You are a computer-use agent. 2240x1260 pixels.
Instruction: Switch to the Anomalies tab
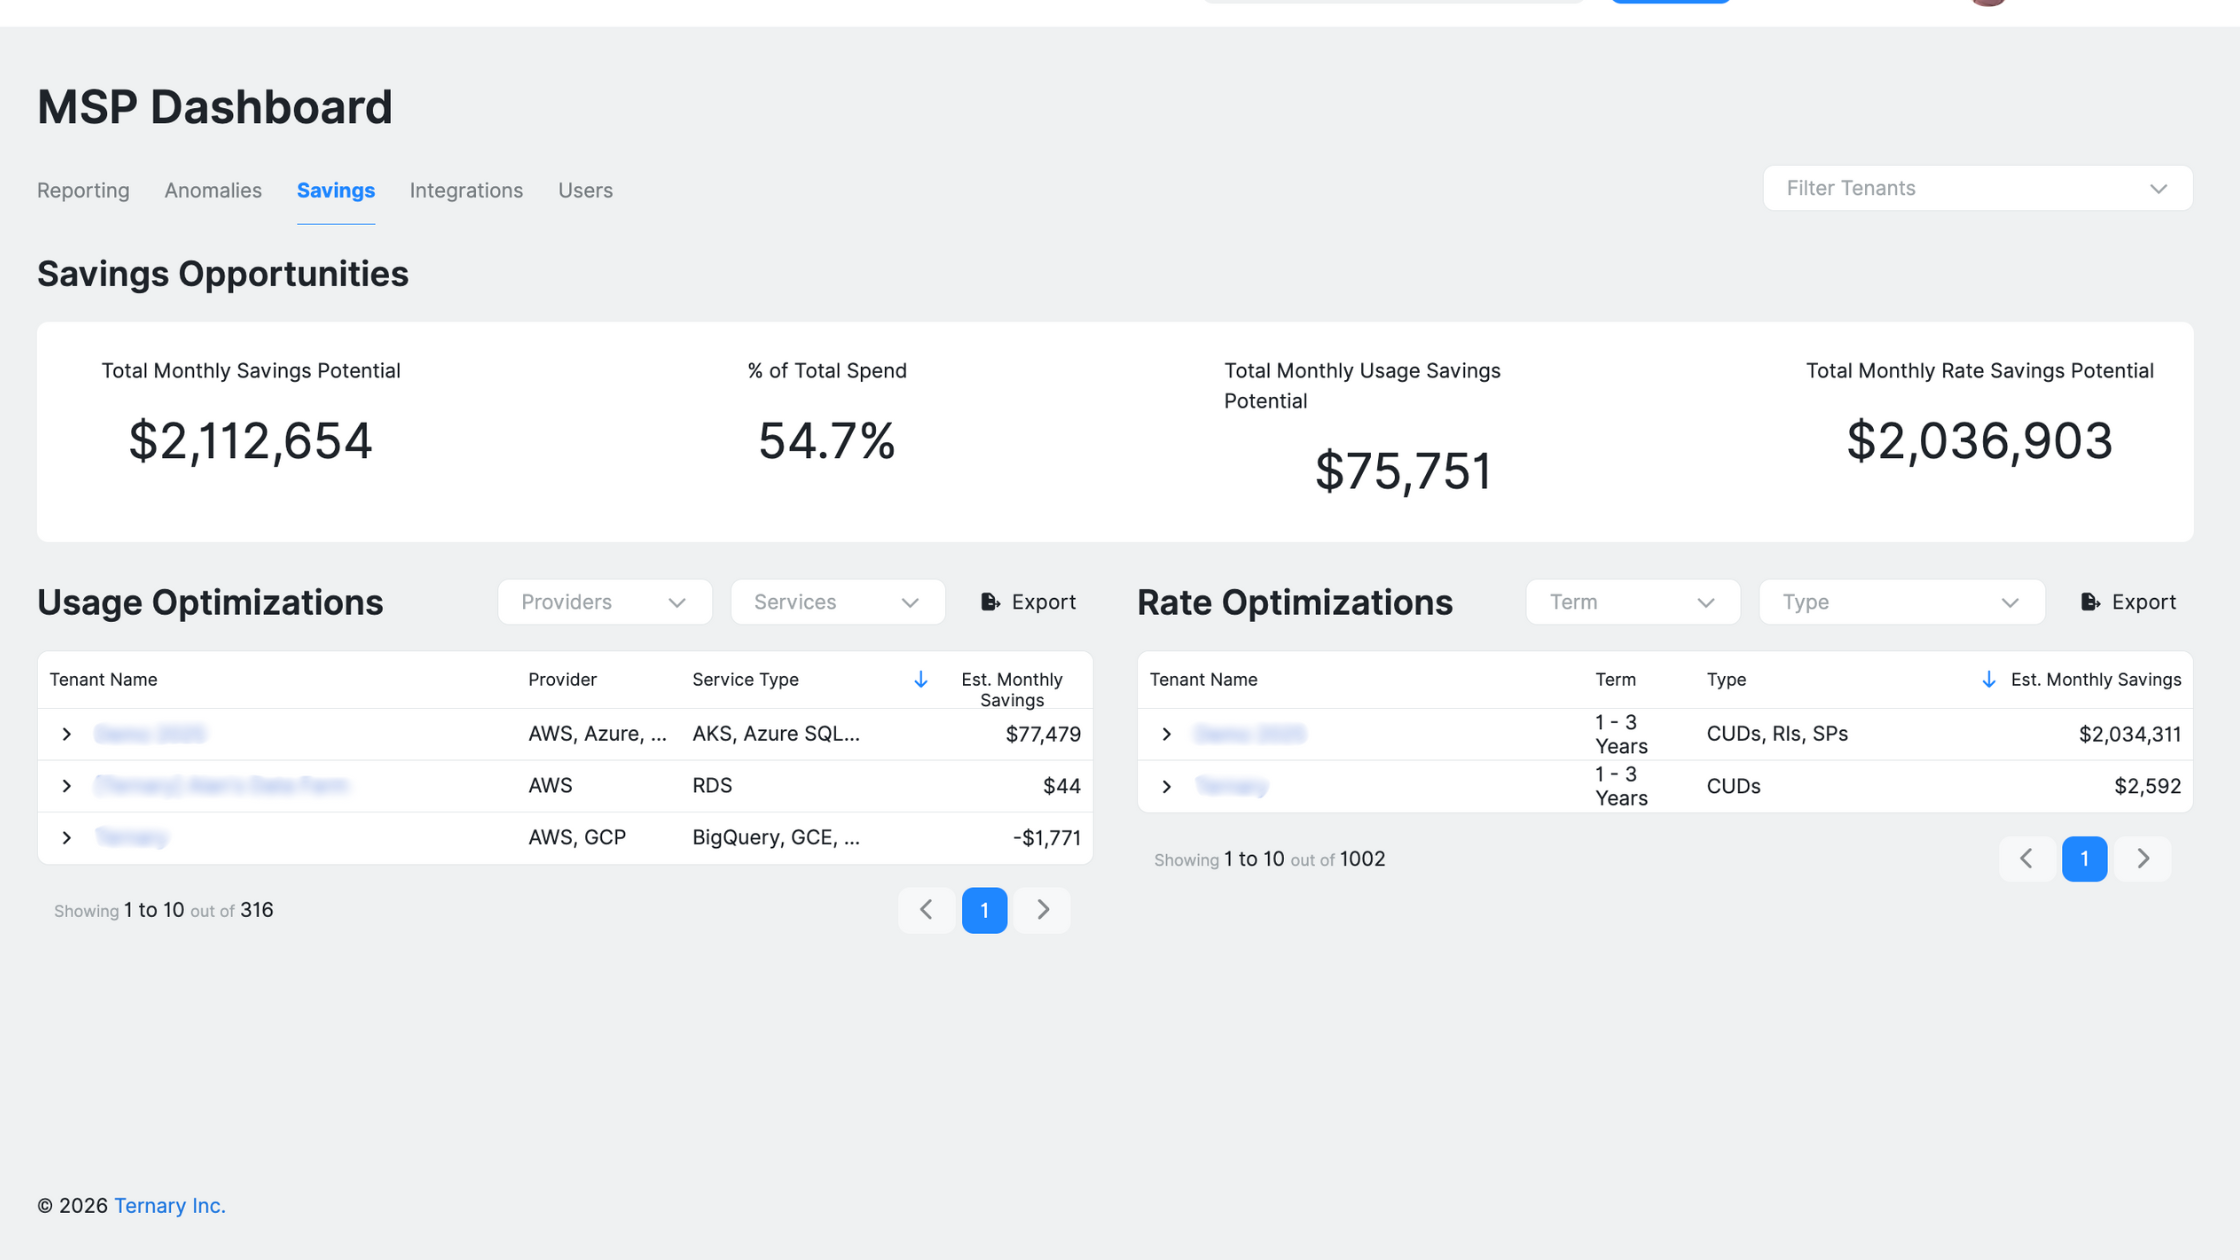(x=213, y=190)
